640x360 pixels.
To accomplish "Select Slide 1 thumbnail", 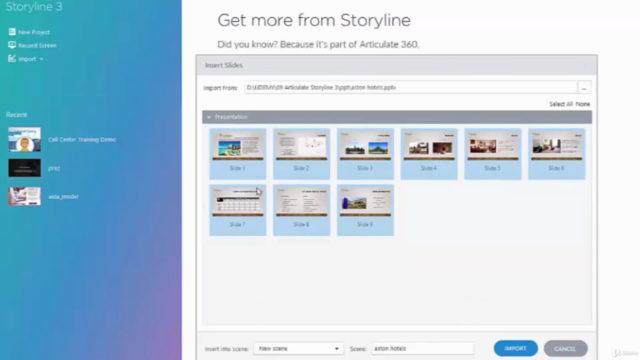I will (x=238, y=154).
